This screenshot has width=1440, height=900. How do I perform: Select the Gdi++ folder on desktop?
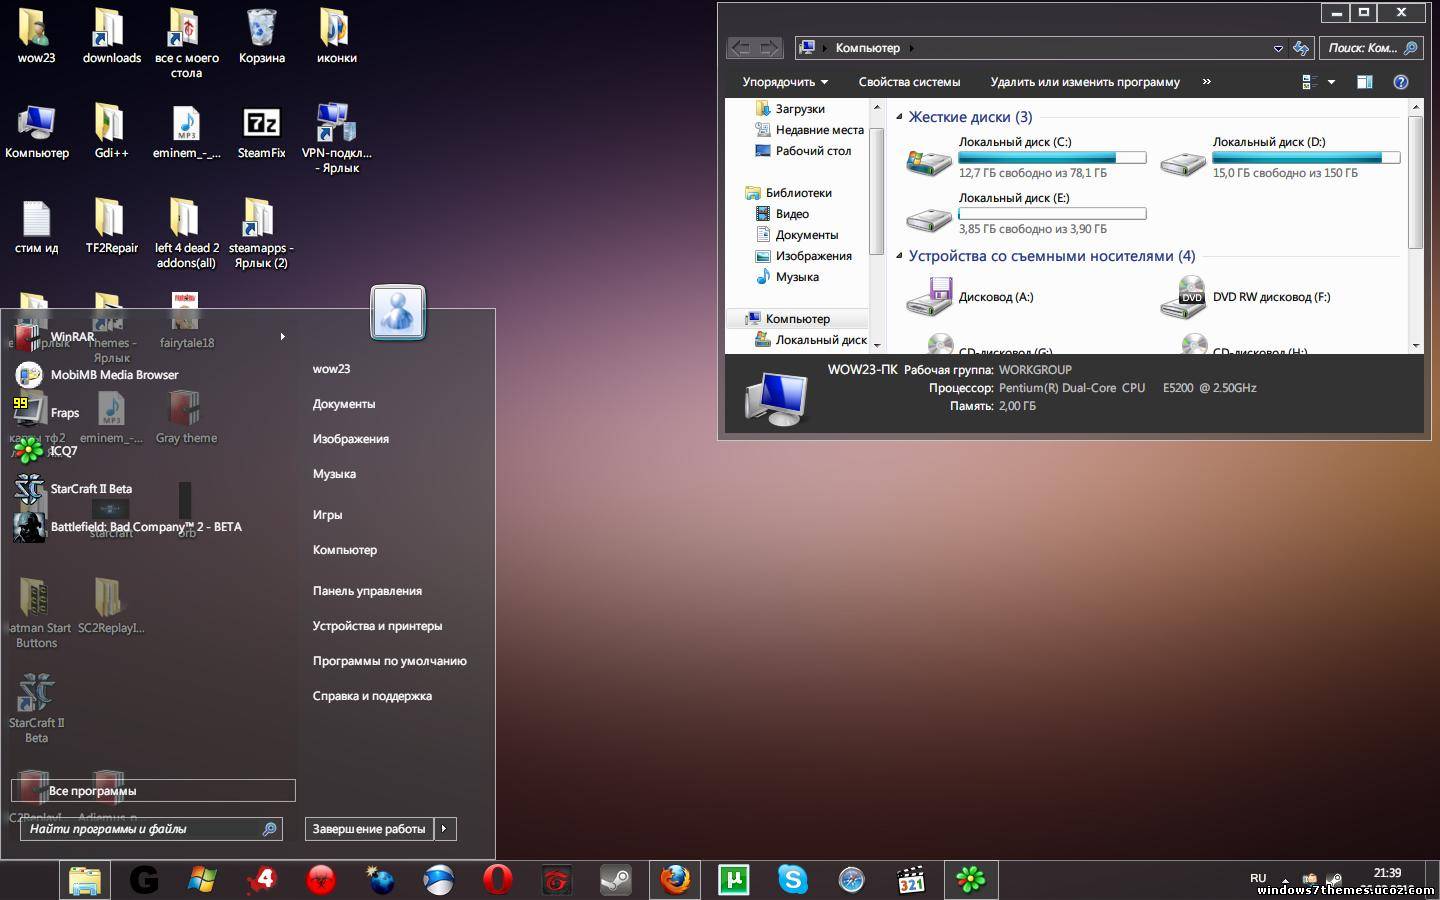[x=111, y=132]
